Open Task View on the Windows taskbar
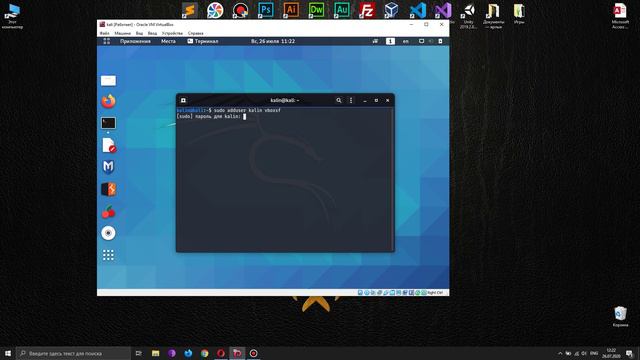The width and height of the screenshot is (640, 360). (139, 353)
